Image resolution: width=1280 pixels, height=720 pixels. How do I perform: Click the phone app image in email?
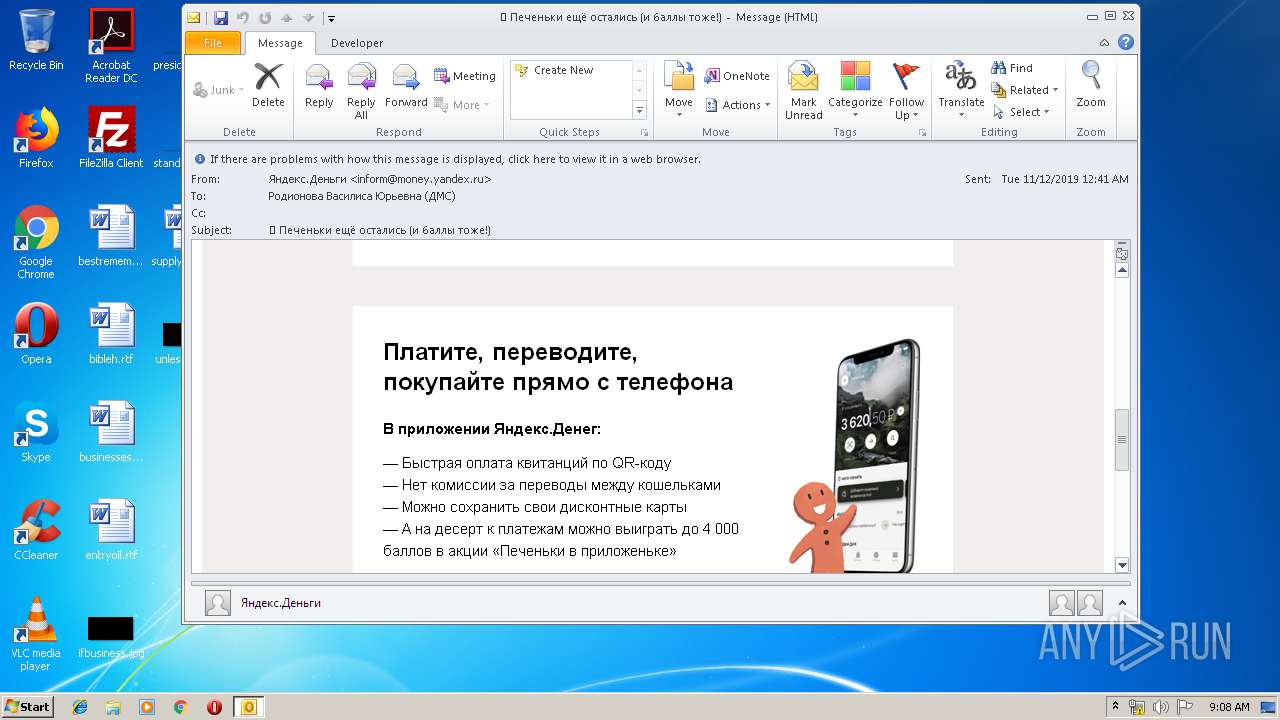click(854, 456)
